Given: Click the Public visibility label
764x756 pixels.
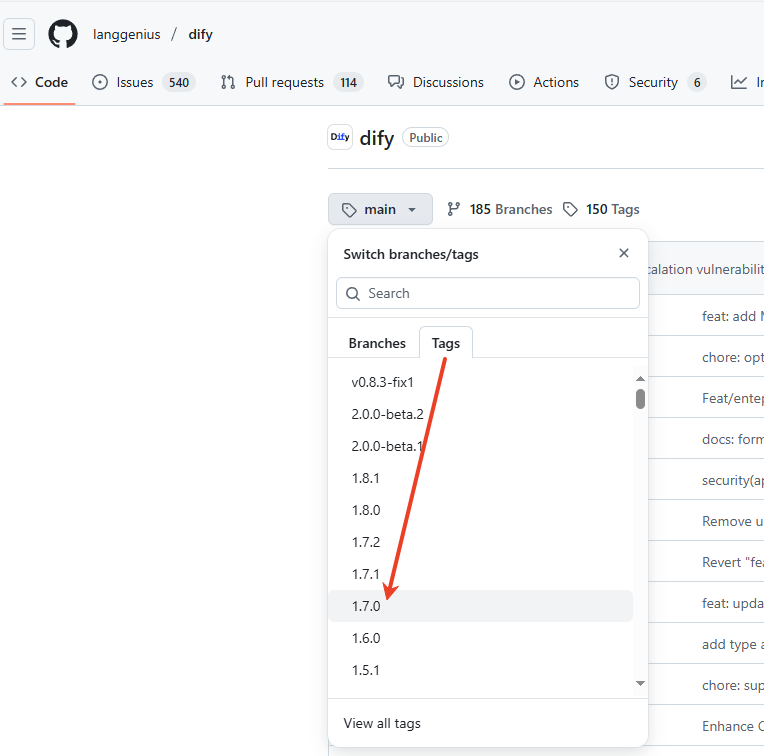Looking at the screenshot, I should (425, 138).
